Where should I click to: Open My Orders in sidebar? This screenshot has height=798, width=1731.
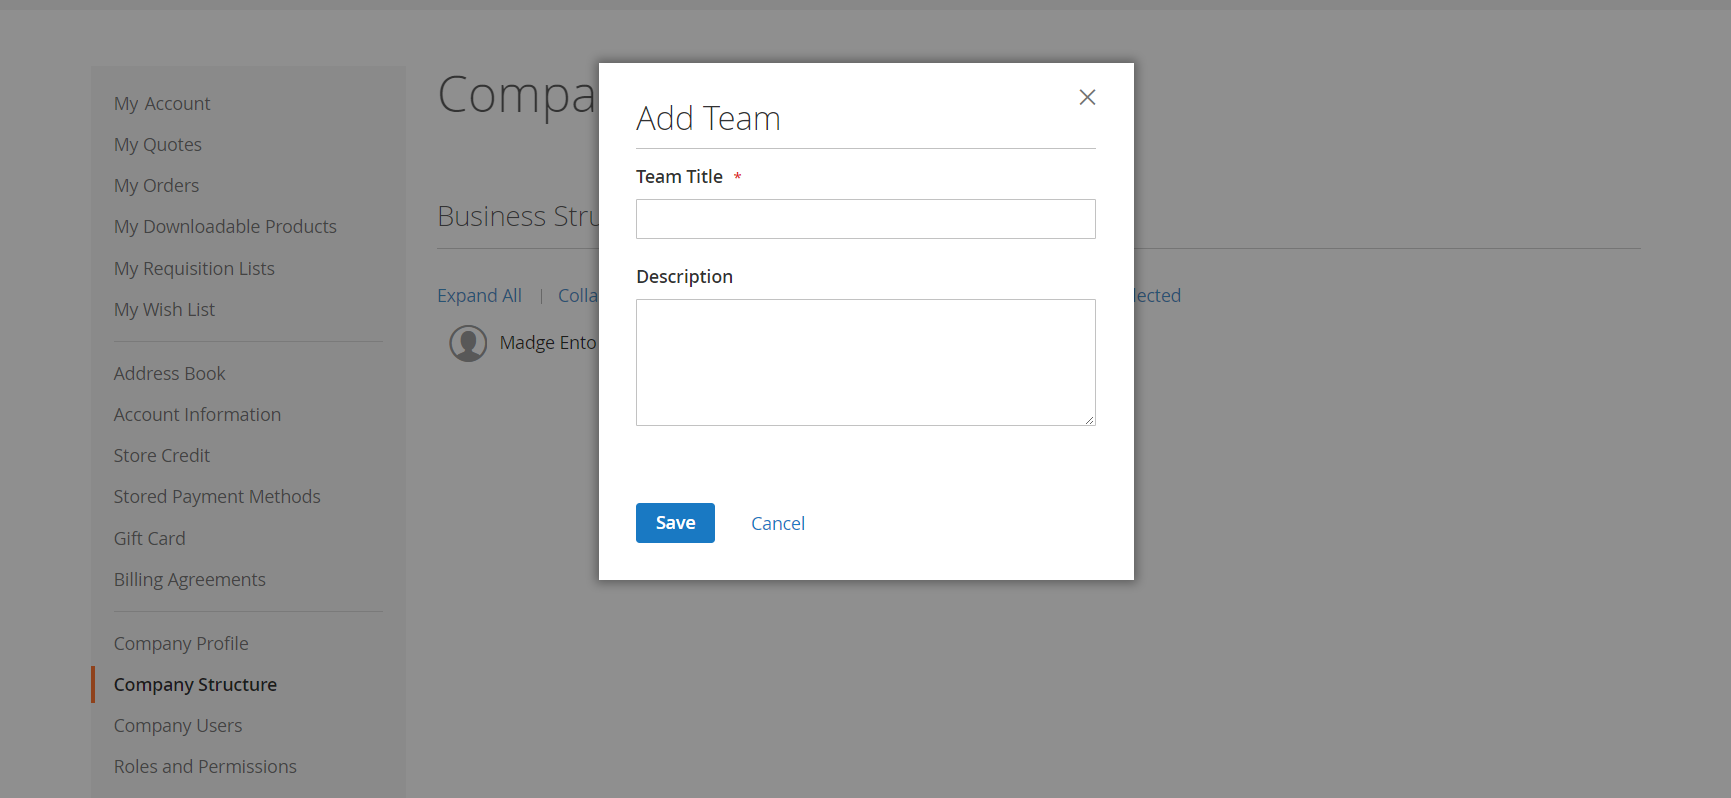pos(156,186)
